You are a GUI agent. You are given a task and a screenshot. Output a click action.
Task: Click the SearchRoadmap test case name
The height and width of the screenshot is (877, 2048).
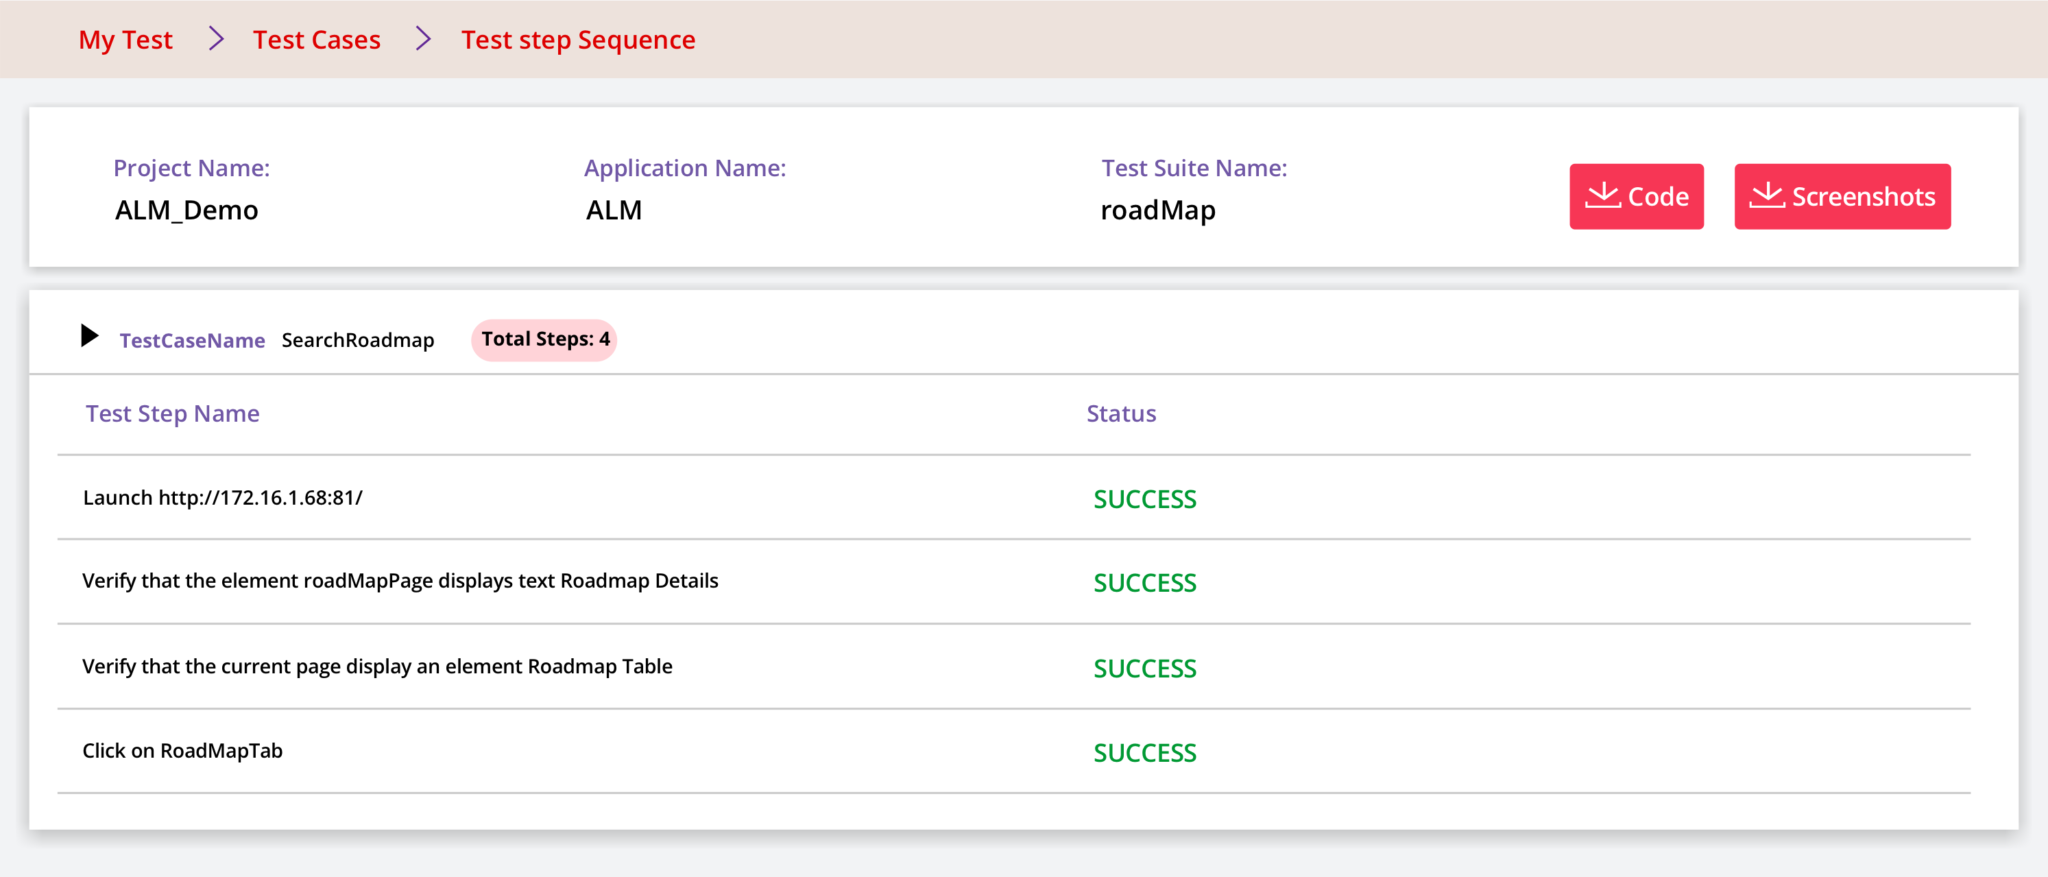pyautogui.click(x=357, y=341)
